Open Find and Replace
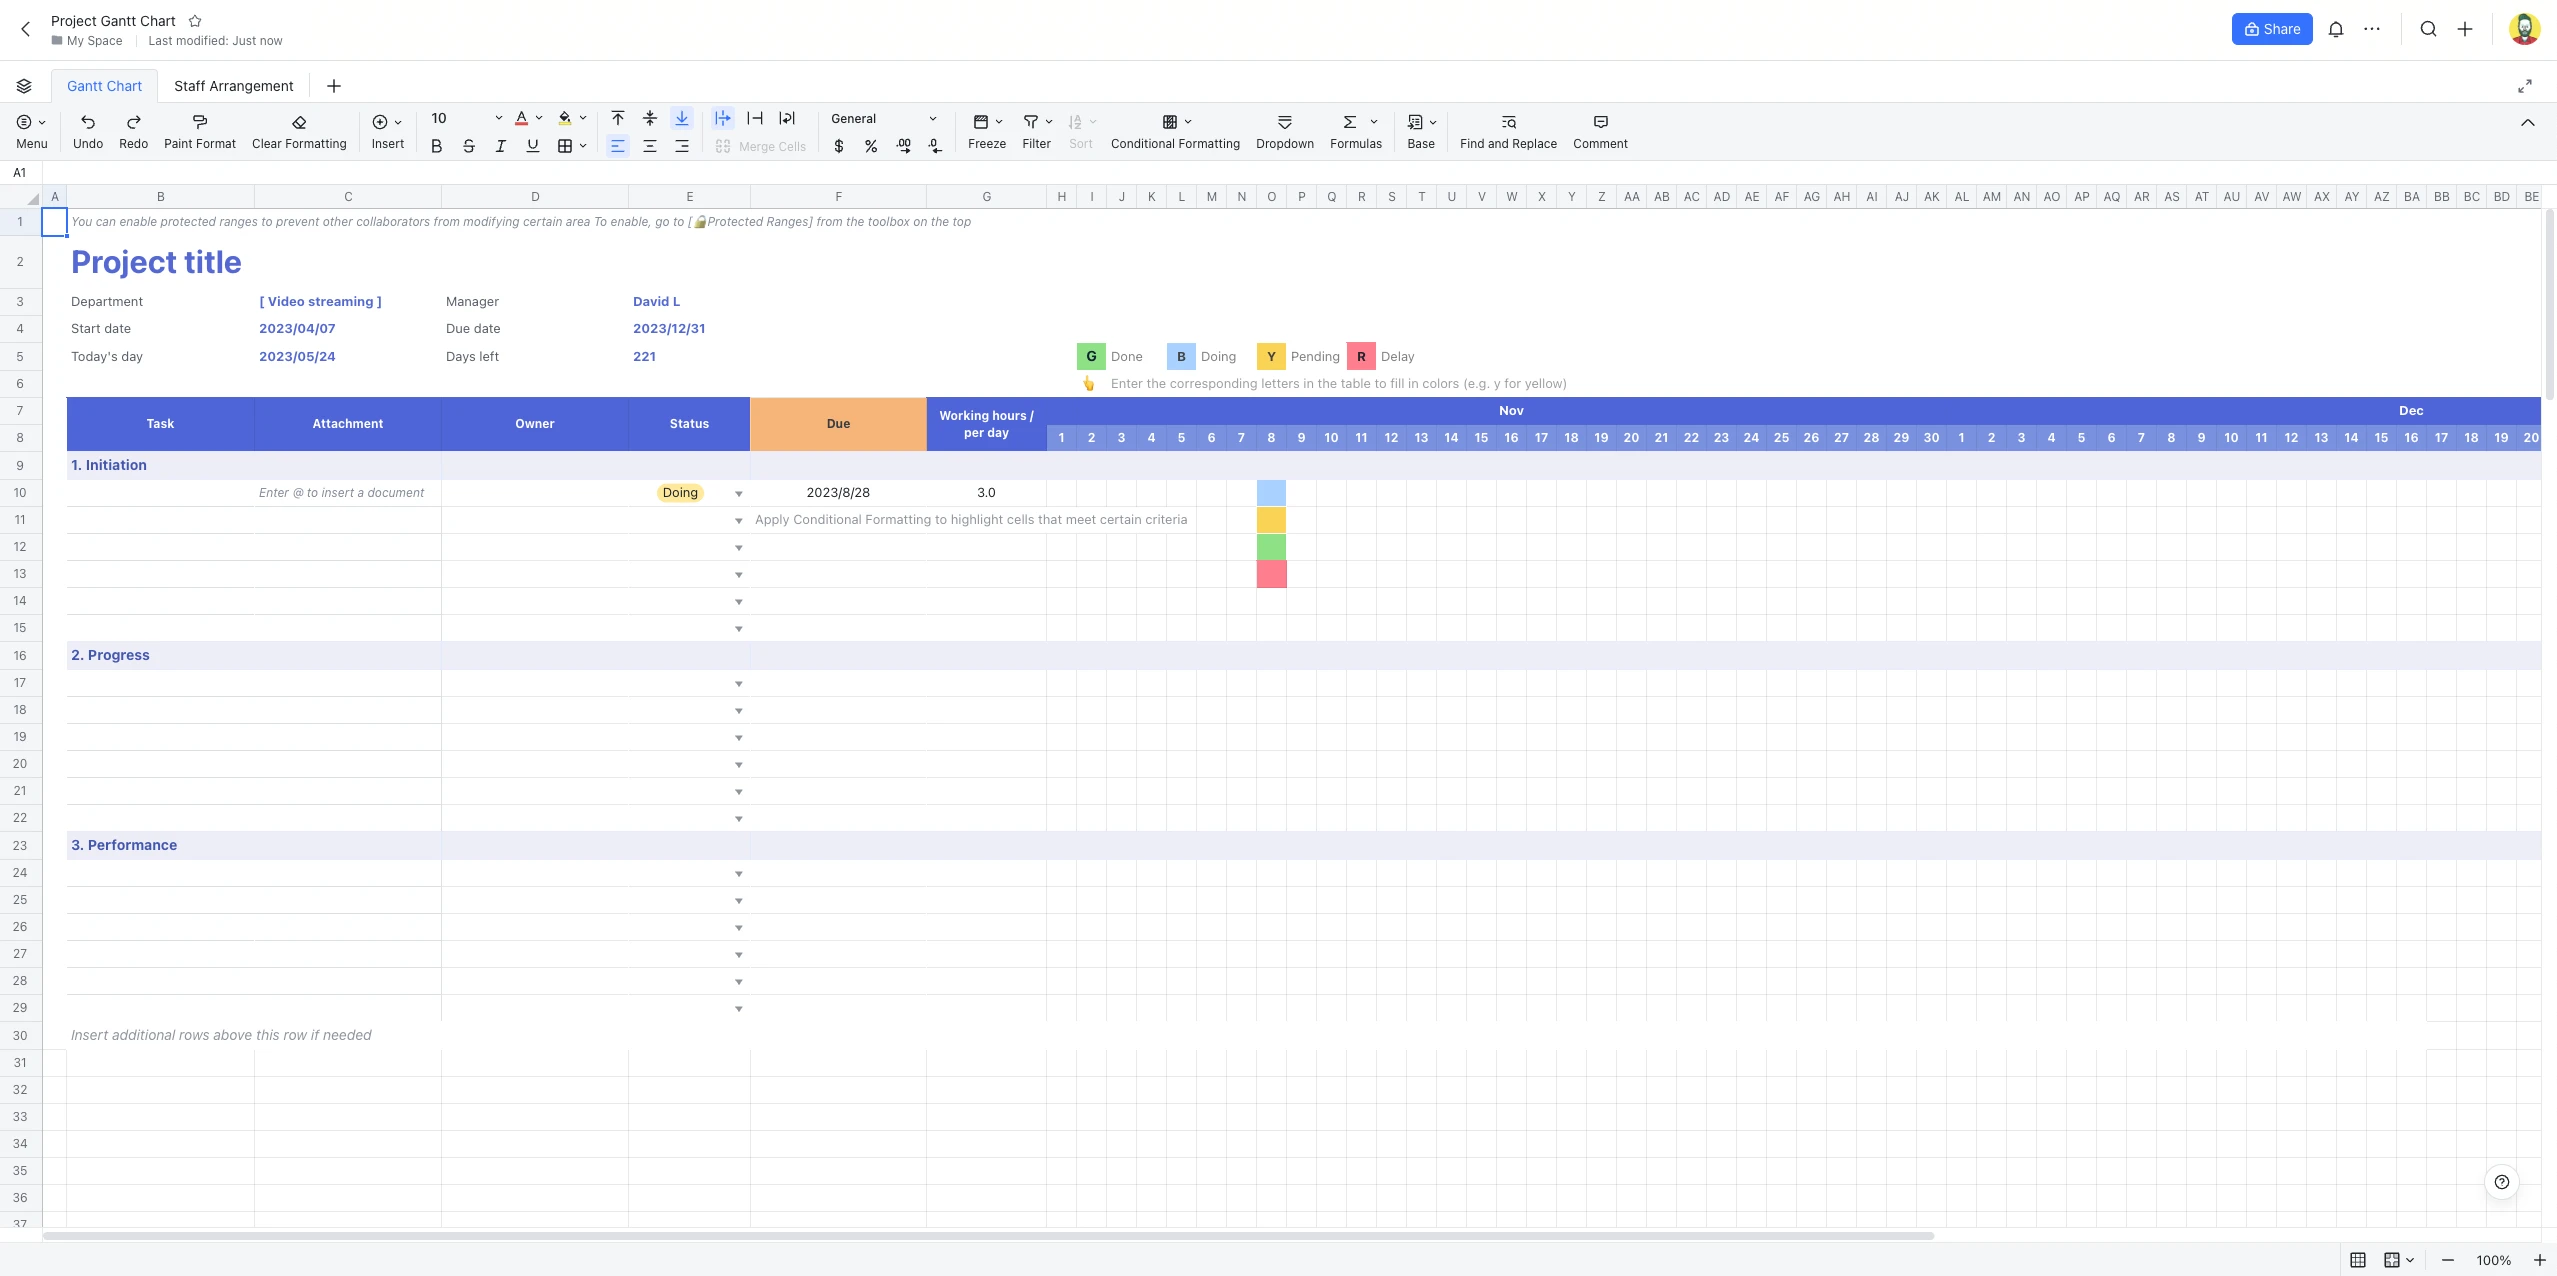 coord(1506,131)
